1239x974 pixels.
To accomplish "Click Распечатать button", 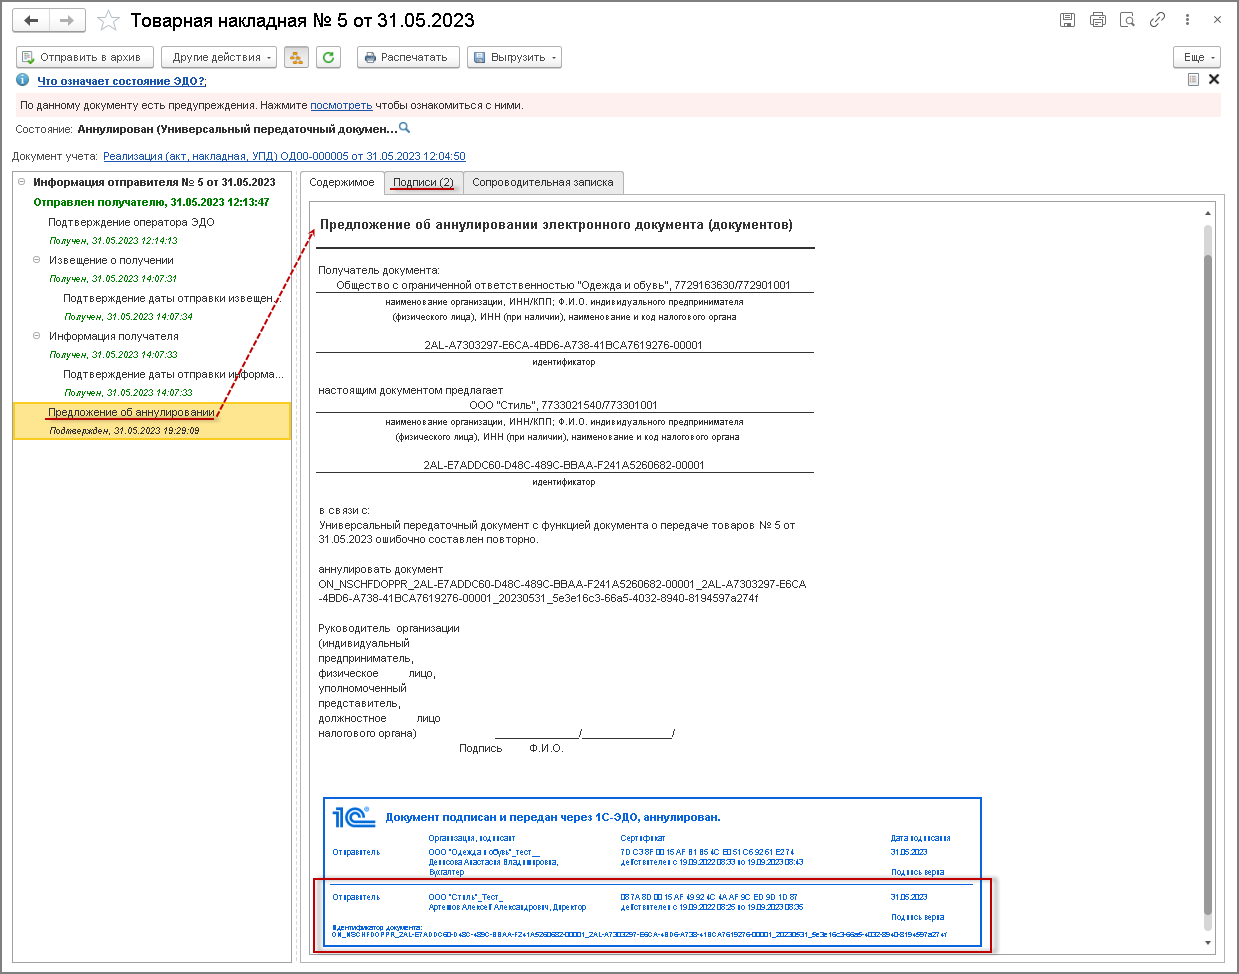I will pos(408,57).
